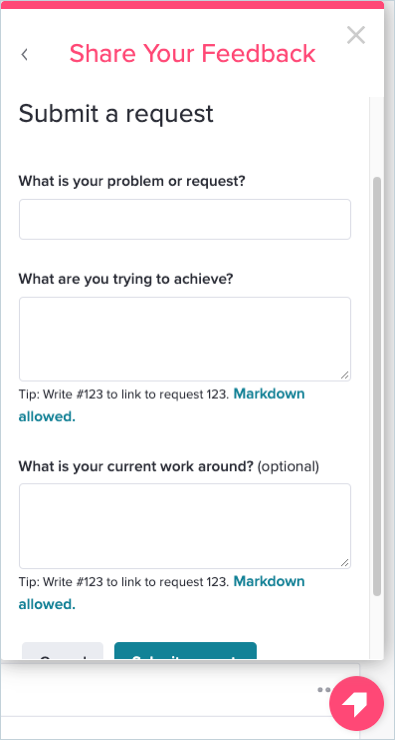This screenshot has height=740, width=395.
Task: Click the 'Submit a request' heading
Action: click(x=116, y=114)
